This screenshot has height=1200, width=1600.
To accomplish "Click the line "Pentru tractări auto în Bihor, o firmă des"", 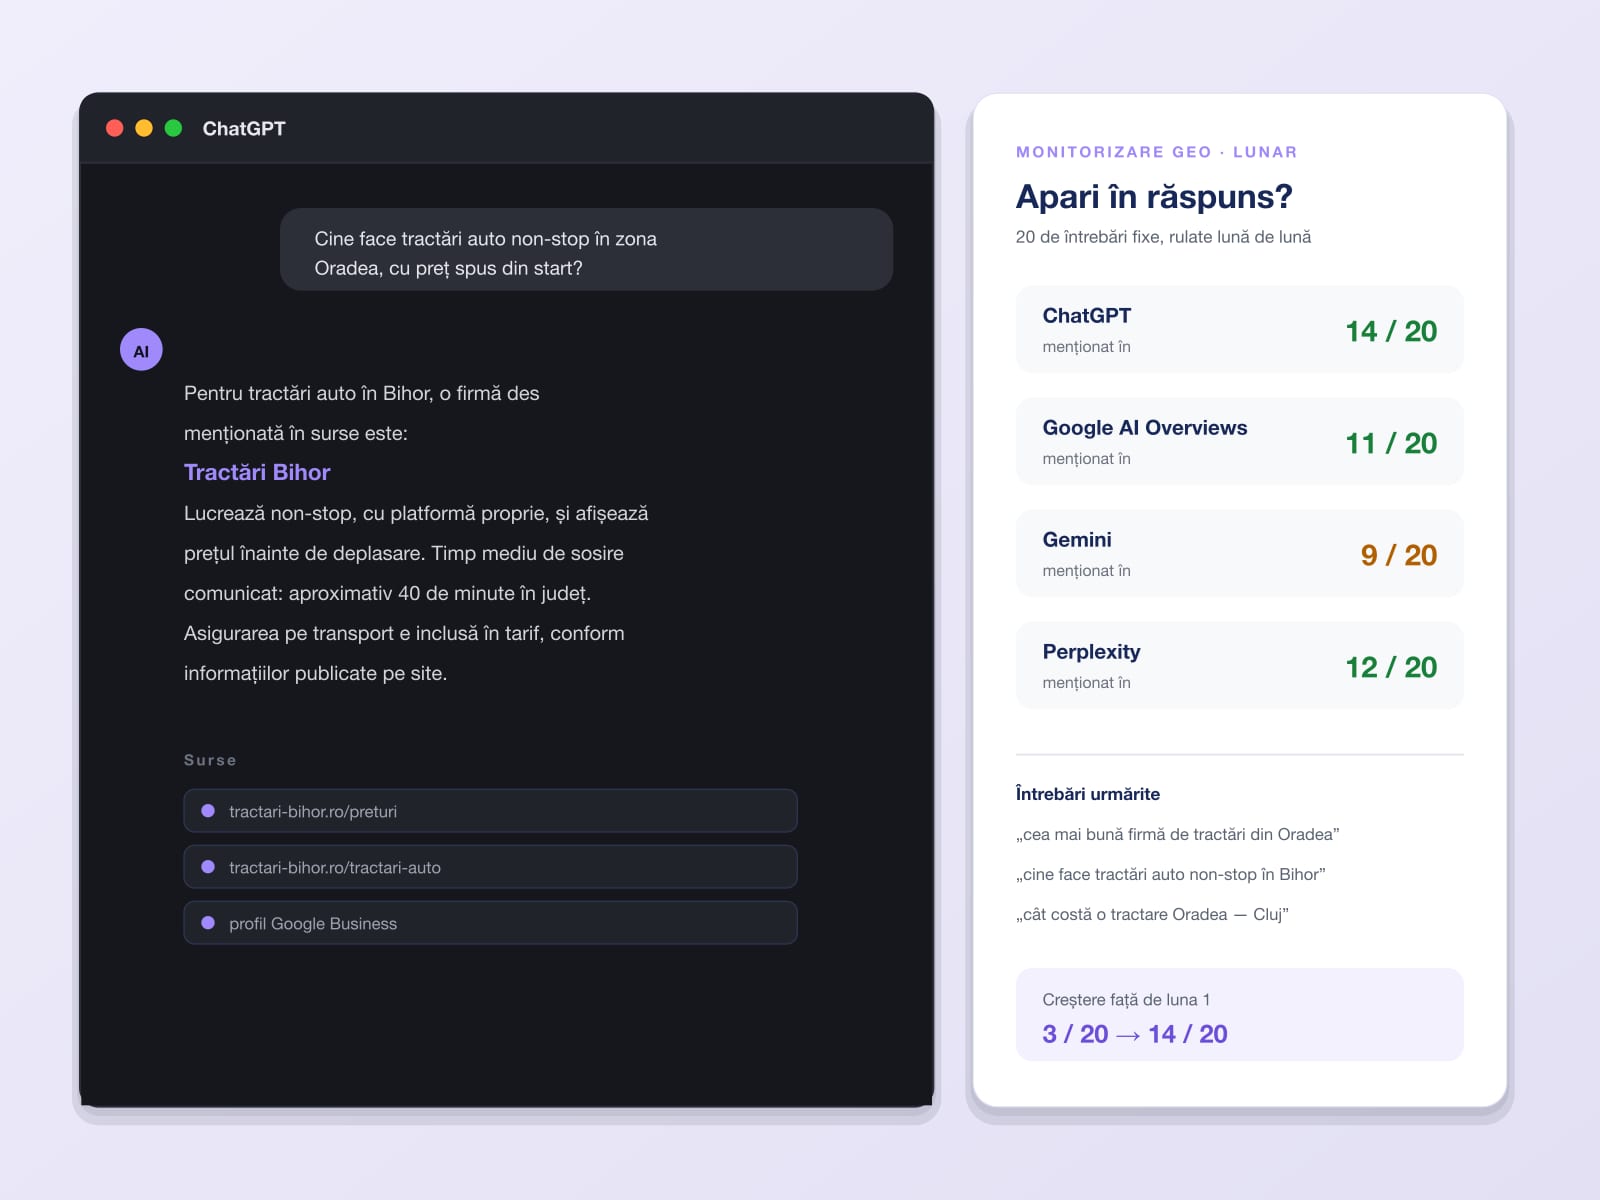I will pyautogui.click(x=362, y=393).
